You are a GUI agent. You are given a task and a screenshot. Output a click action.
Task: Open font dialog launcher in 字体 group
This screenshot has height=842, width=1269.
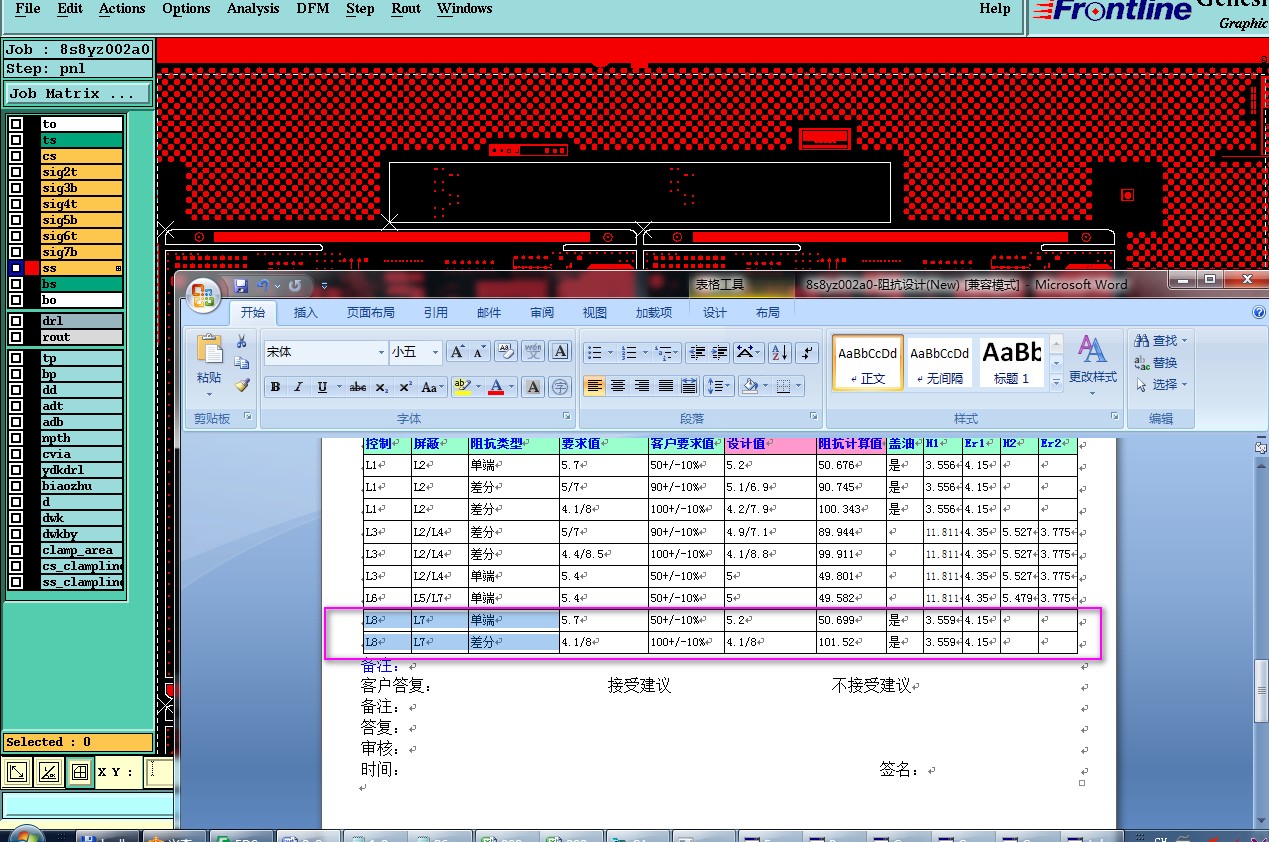point(567,417)
